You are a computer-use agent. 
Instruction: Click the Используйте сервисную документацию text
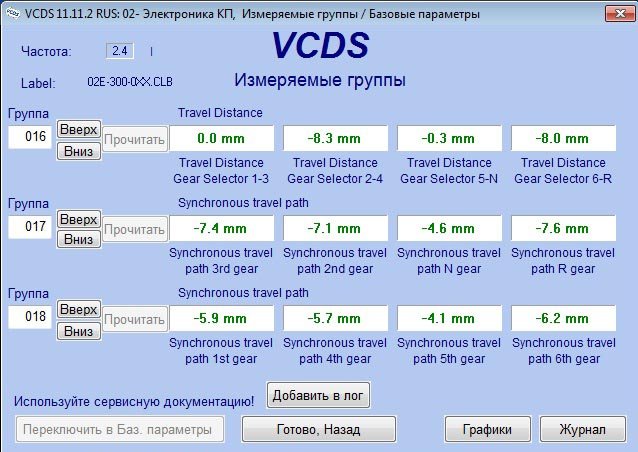134,402
